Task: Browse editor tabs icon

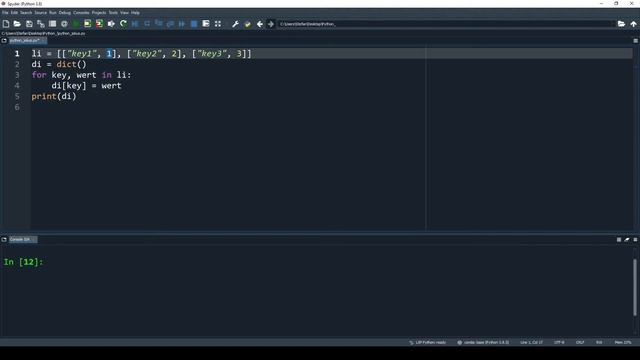Action: [4, 41]
